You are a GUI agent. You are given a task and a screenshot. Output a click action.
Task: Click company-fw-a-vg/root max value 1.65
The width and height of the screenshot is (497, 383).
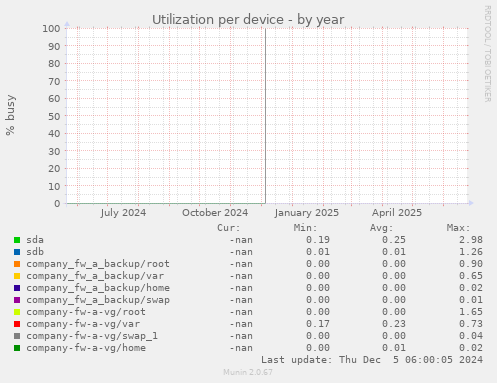point(471,312)
